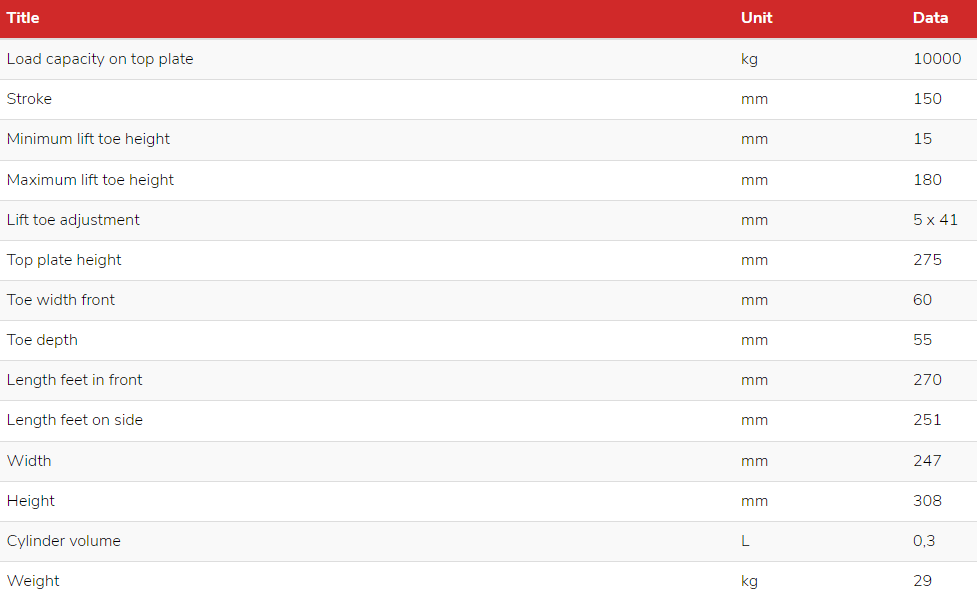
Task: Click the 5 x 41 data value
Action: (935, 220)
